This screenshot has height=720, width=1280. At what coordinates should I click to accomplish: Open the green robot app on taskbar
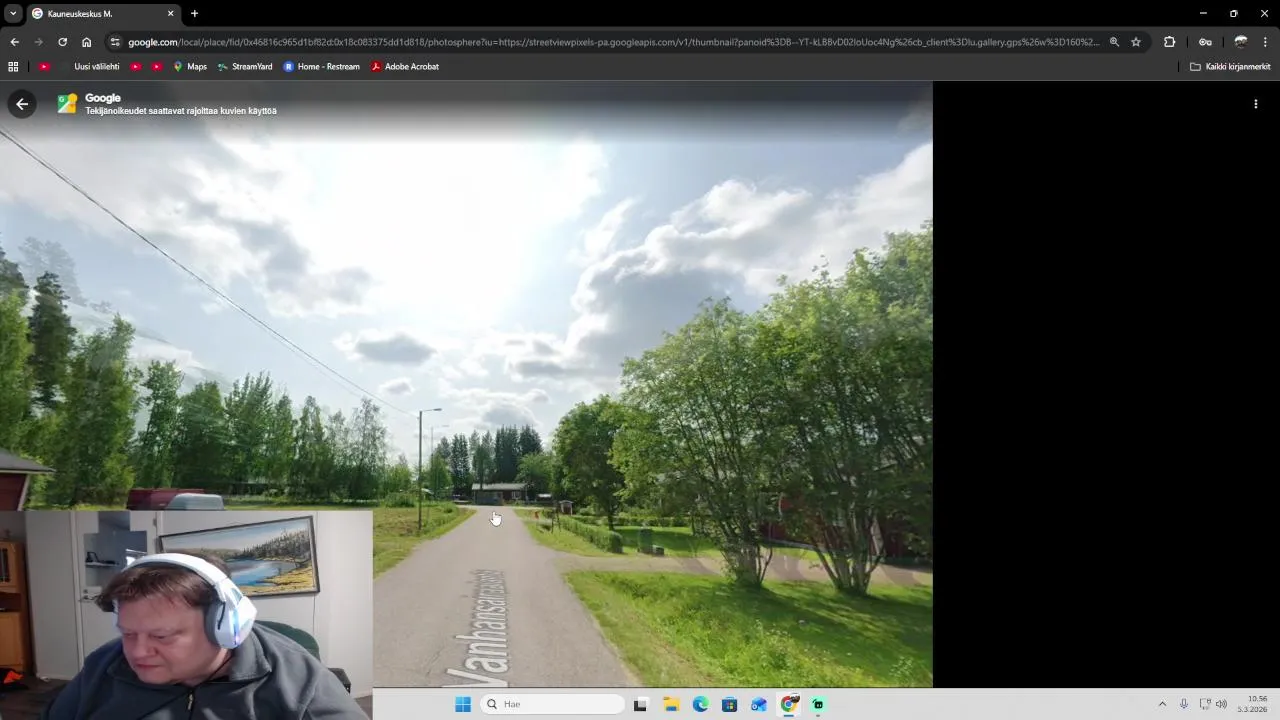(818, 704)
